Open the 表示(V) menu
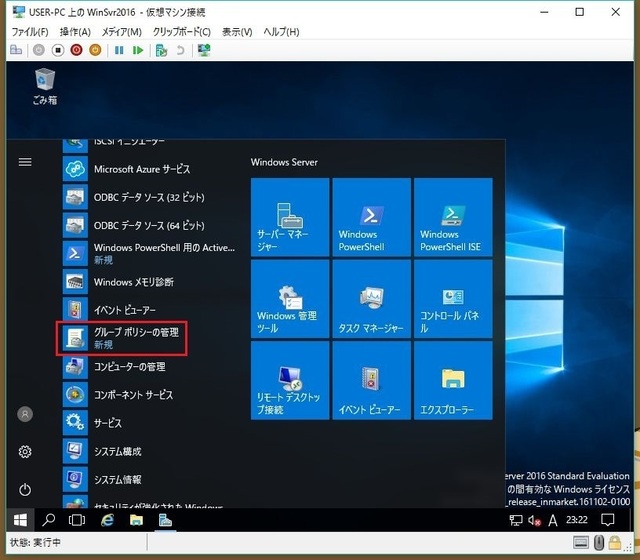This screenshot has width=640, height=560. [x=237, y=32]
